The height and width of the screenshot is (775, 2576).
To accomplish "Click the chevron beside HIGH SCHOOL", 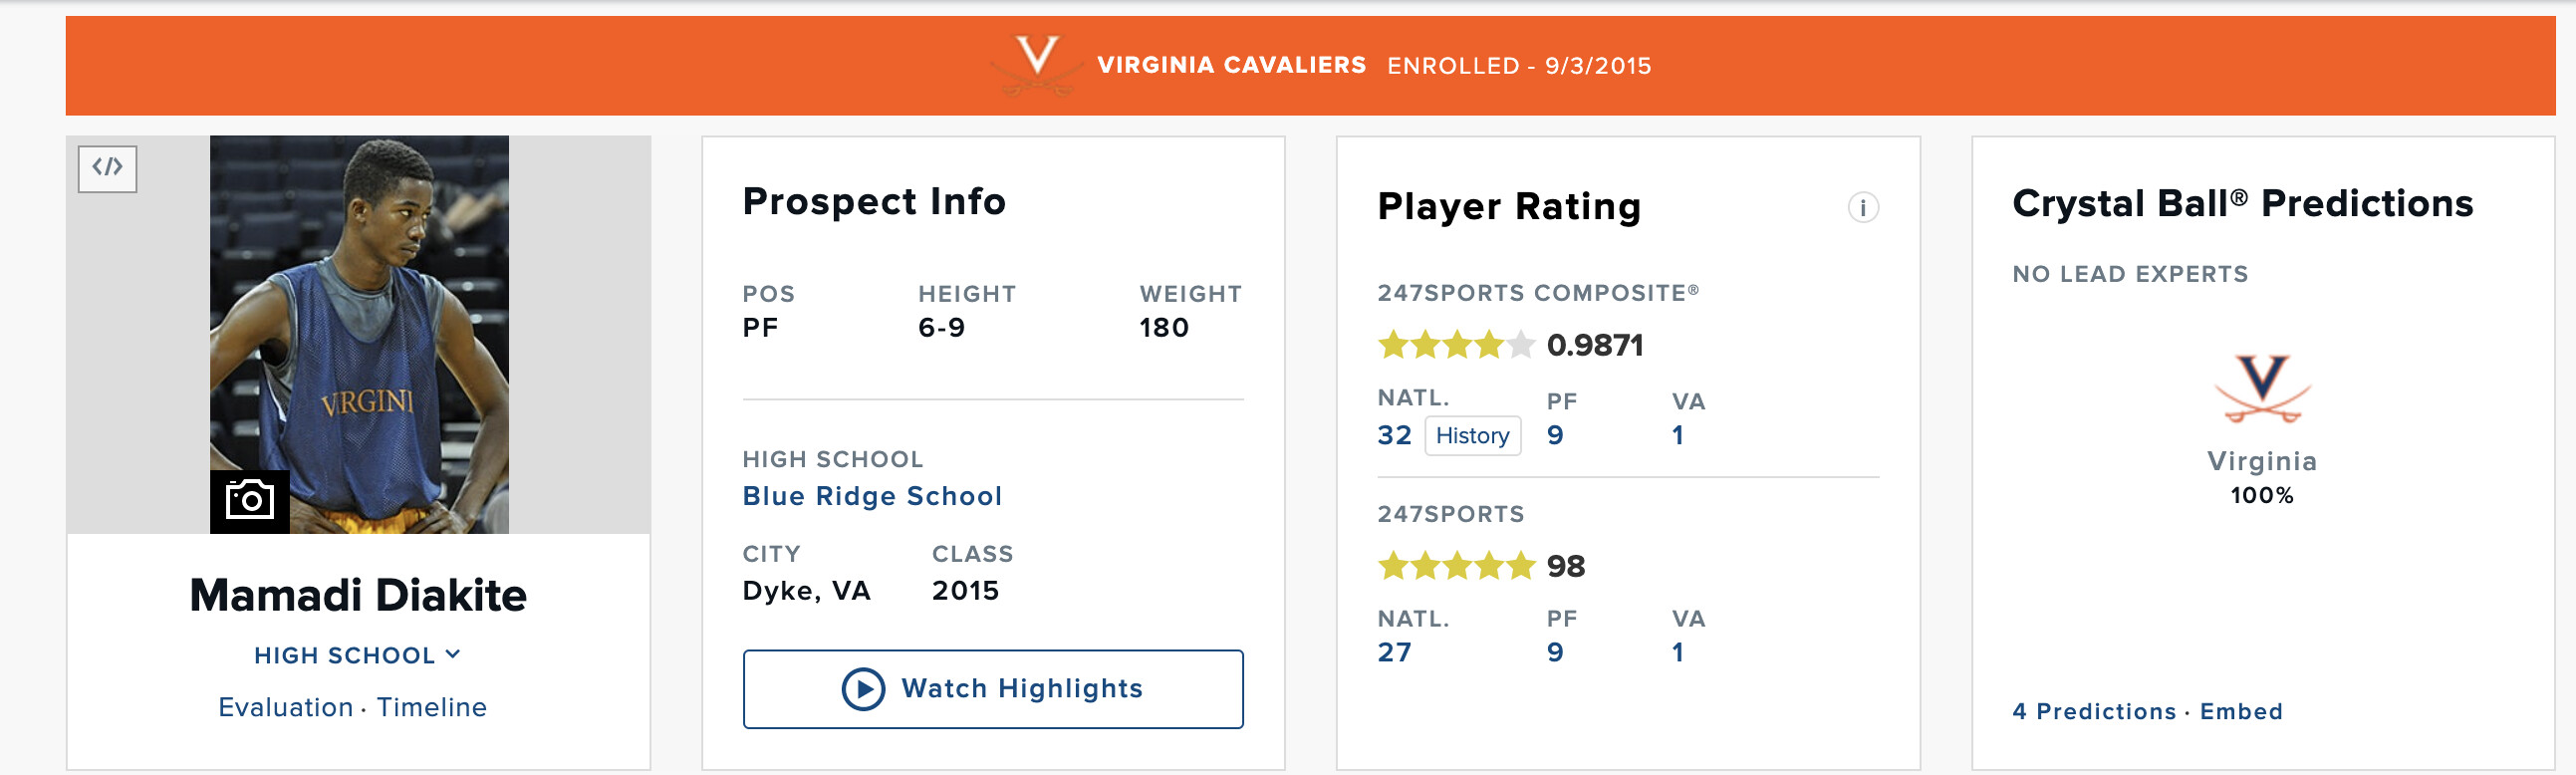I will pyautogui.click(x=453, y=655).
